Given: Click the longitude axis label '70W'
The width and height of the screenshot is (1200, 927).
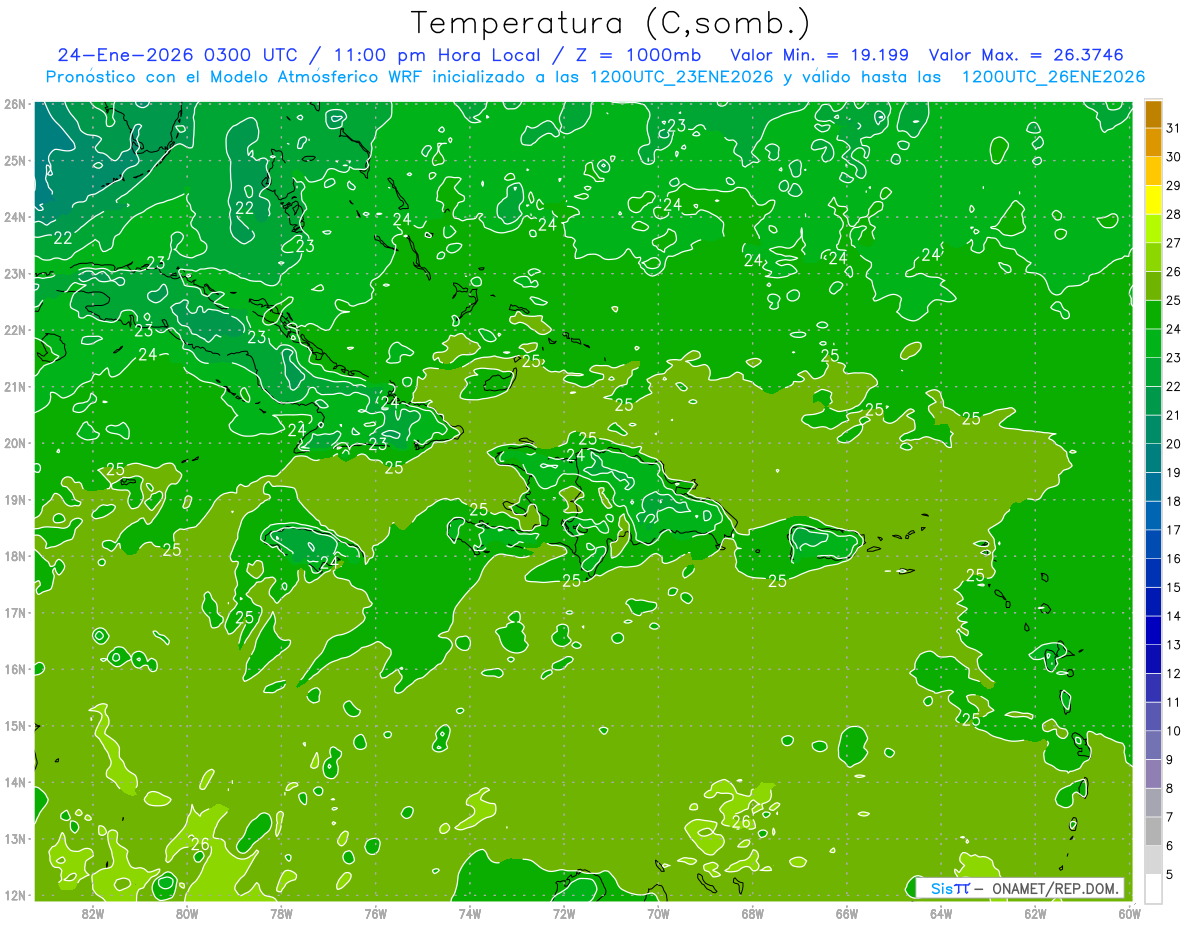Looking at the screenshot, I should tap(658, 913).
